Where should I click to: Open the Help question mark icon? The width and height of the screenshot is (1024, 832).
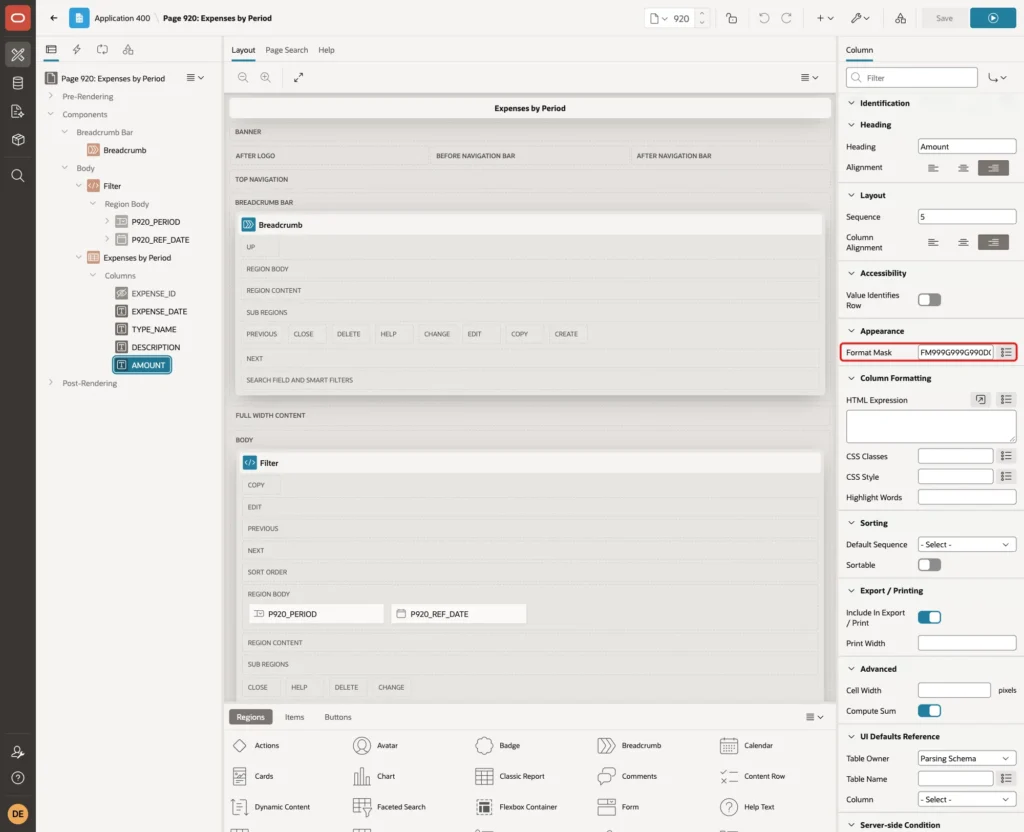pyautogui.click(x=18, y=778)
